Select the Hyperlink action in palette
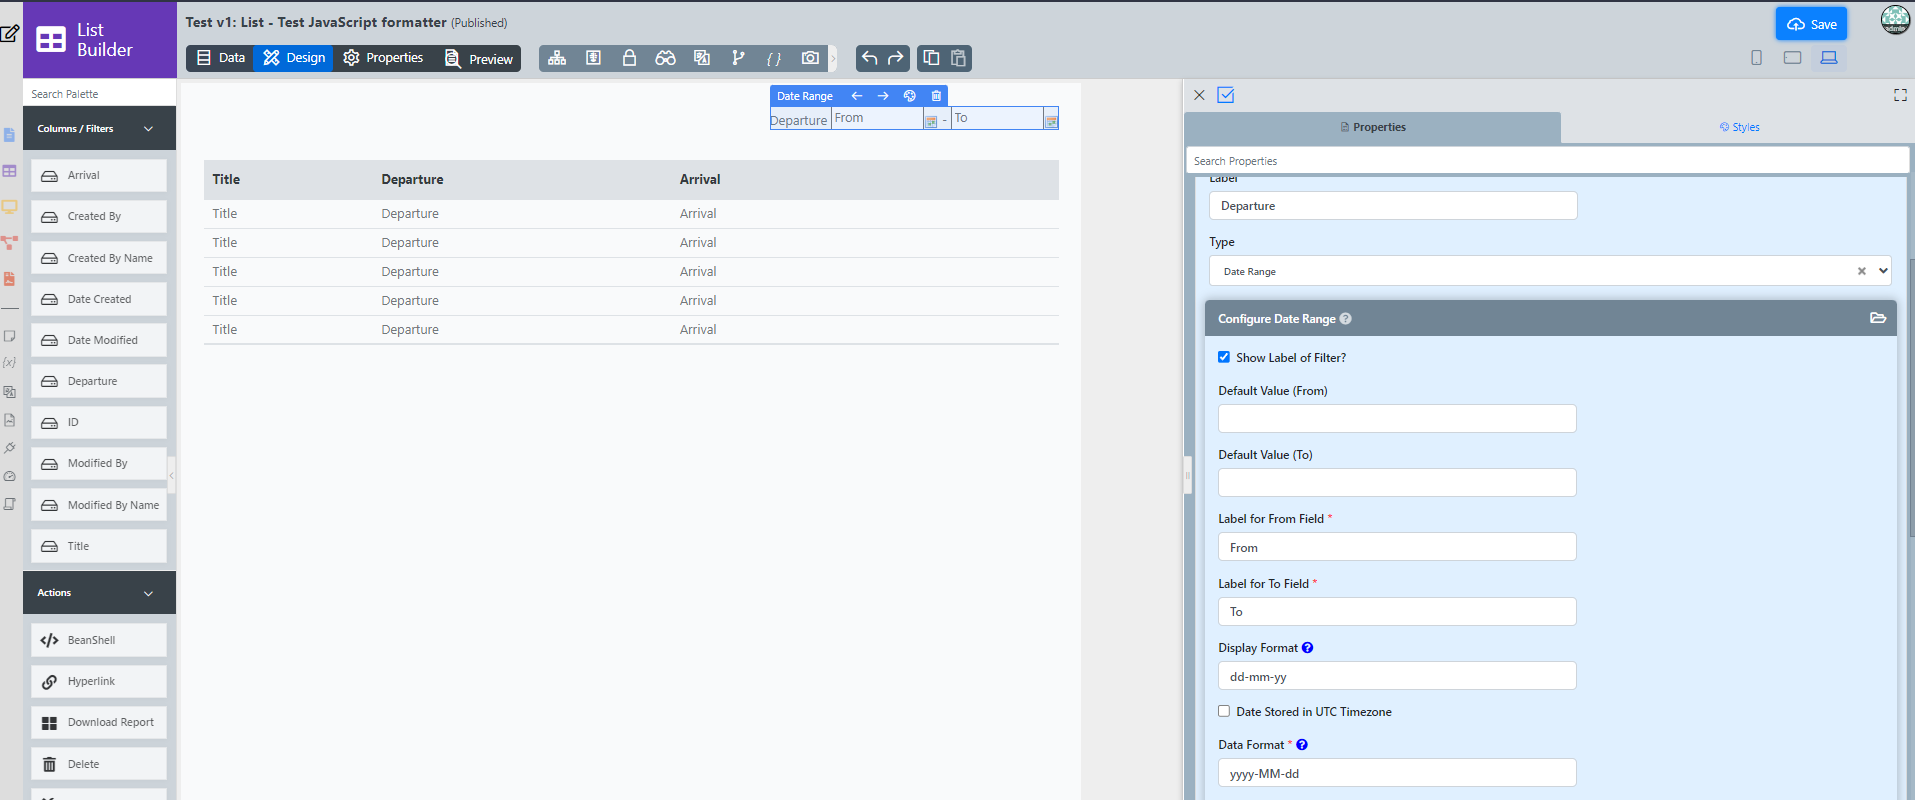1915x800 pixels. (98, 681)
